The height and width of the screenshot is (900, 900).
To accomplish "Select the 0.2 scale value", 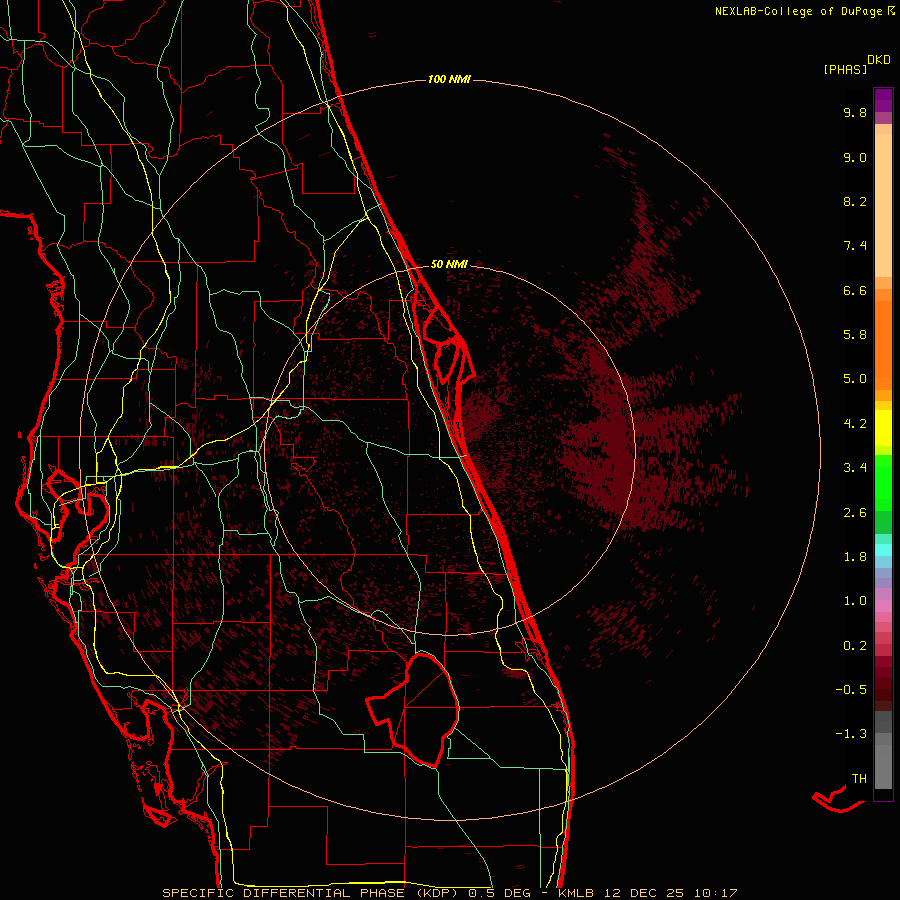I will pyautogui.click(x=855, y=646).
